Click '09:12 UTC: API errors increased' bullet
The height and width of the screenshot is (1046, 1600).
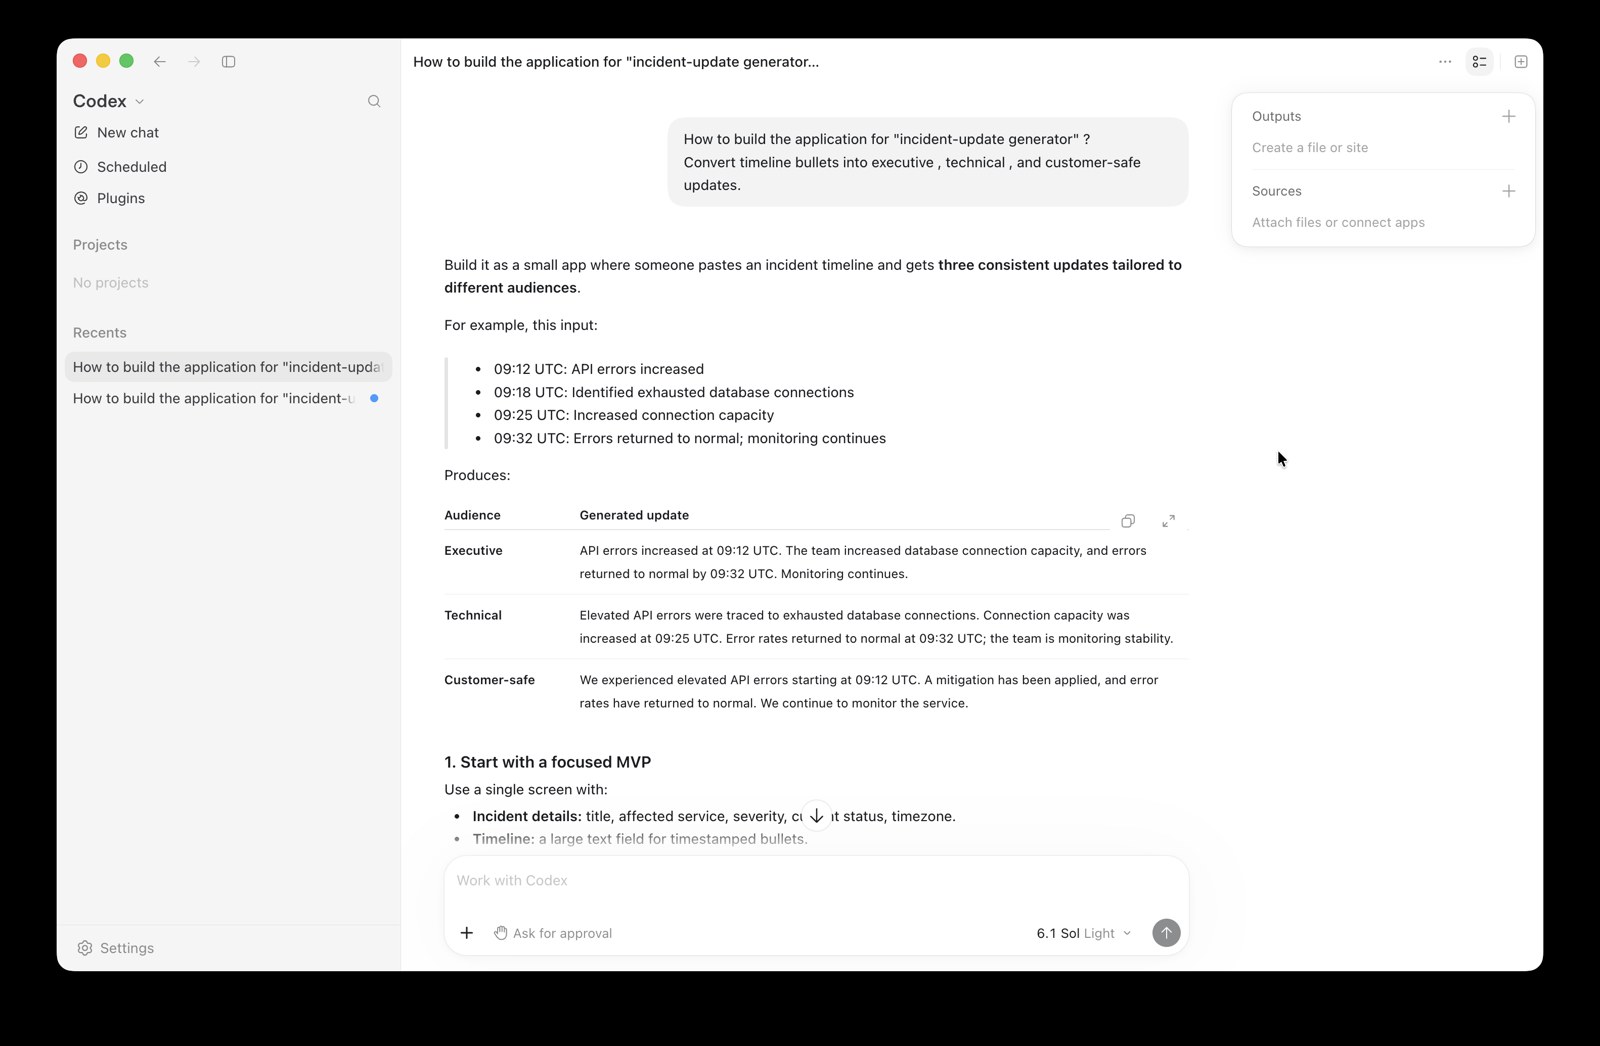coord(599,369)
